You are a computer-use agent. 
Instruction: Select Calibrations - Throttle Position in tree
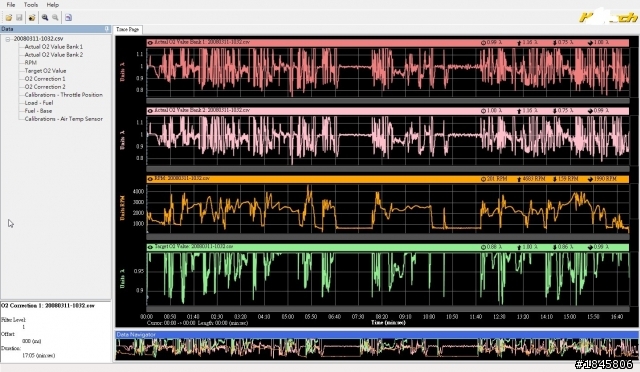point(63,95)
